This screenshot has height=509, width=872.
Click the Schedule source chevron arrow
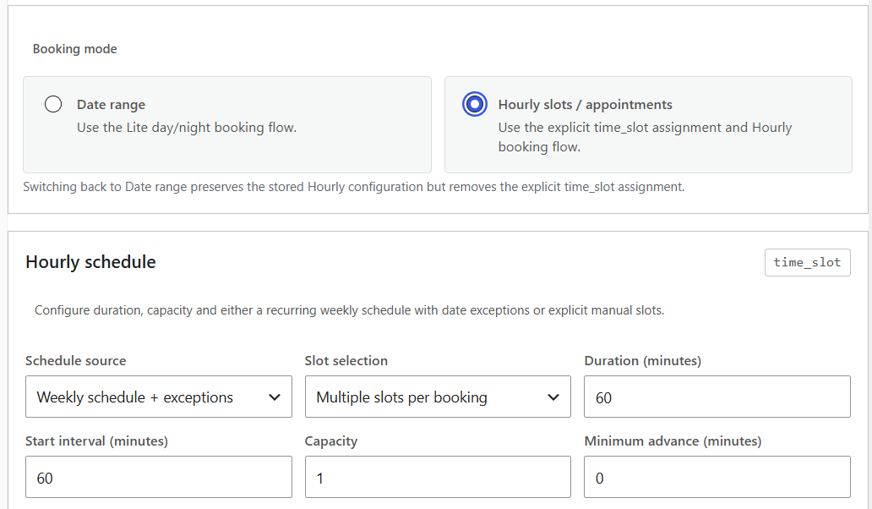coord(274,397)
